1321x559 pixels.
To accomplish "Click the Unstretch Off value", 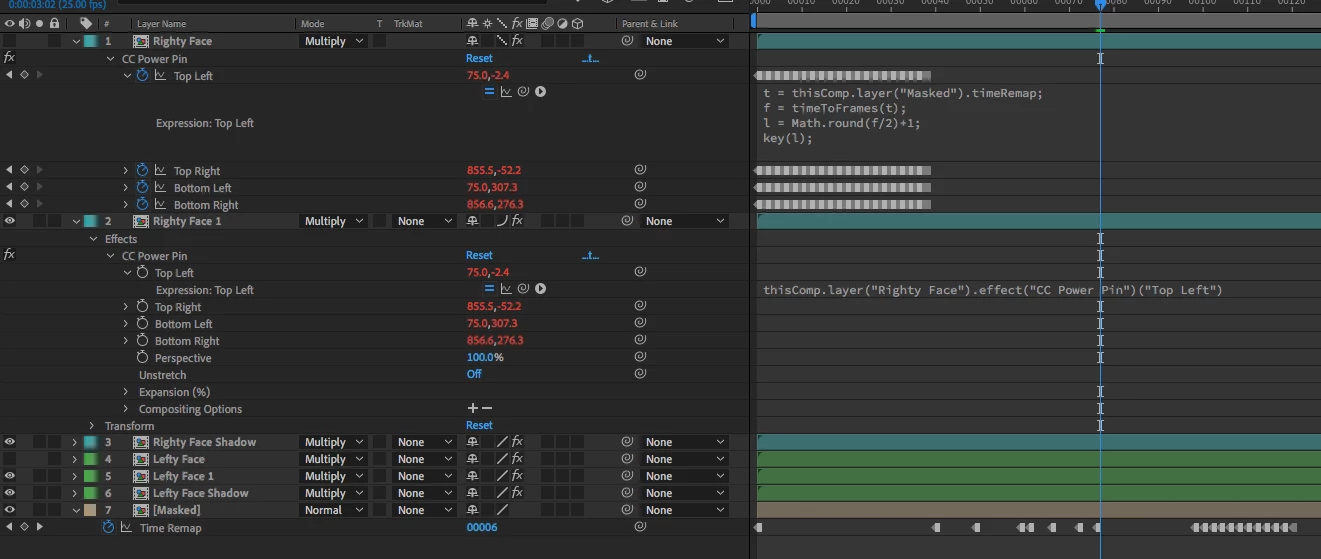I will [x=474, y=374].
